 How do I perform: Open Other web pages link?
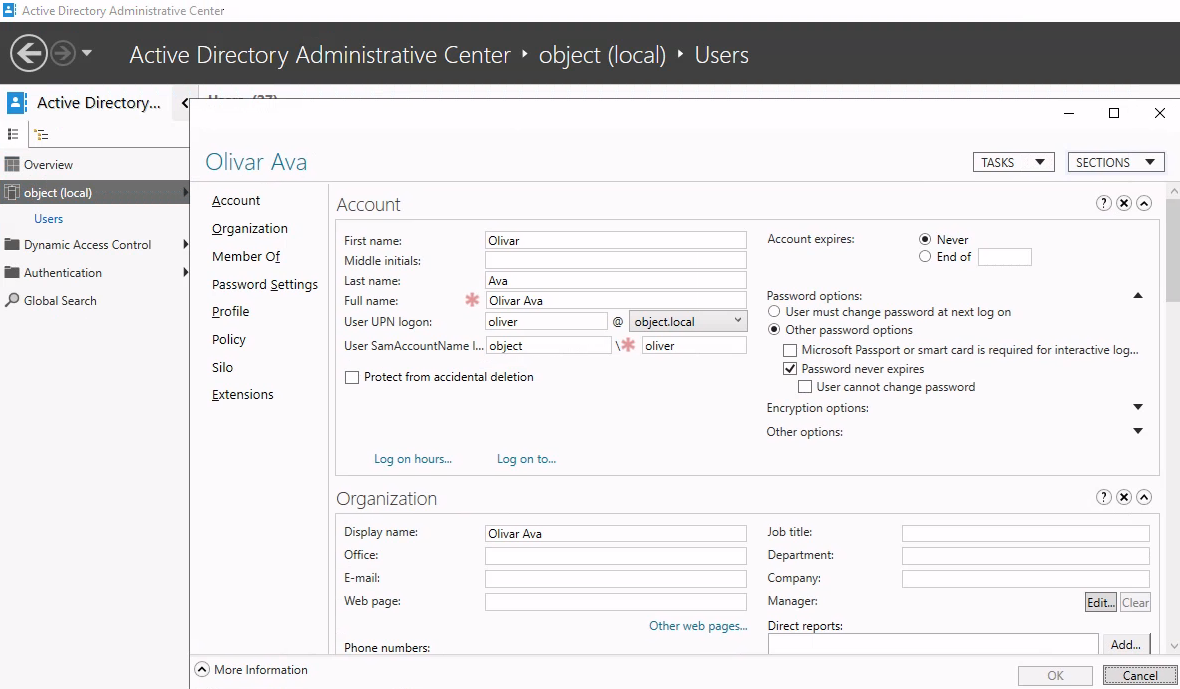[698, 626]
